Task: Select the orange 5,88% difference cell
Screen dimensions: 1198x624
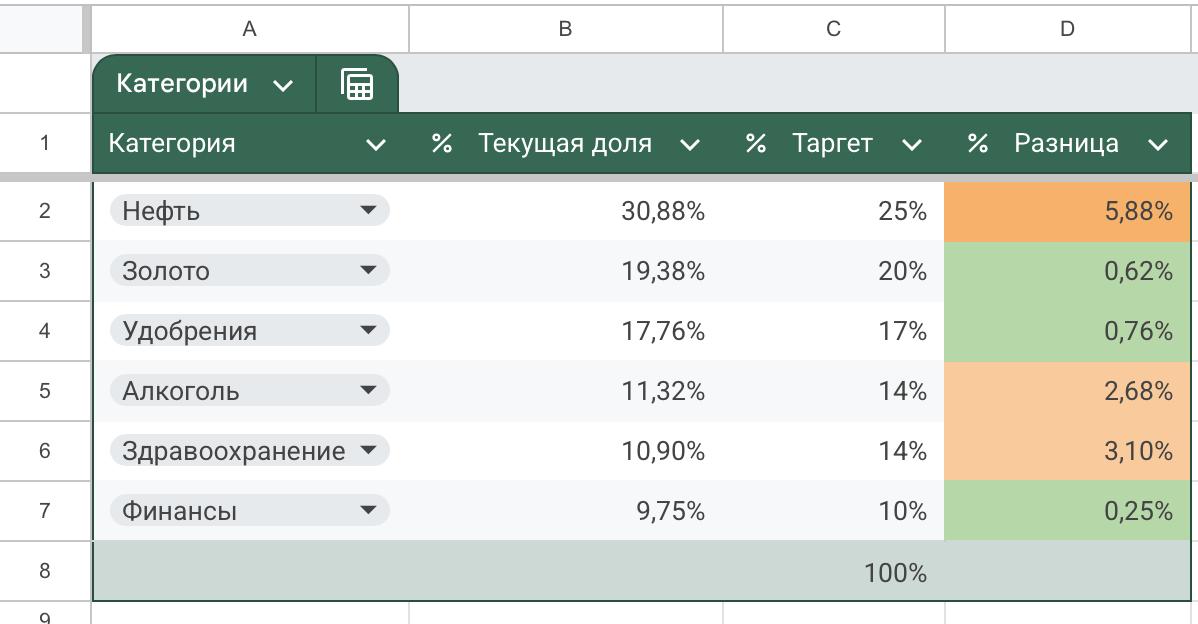Action: click(x=1067, y=211)
